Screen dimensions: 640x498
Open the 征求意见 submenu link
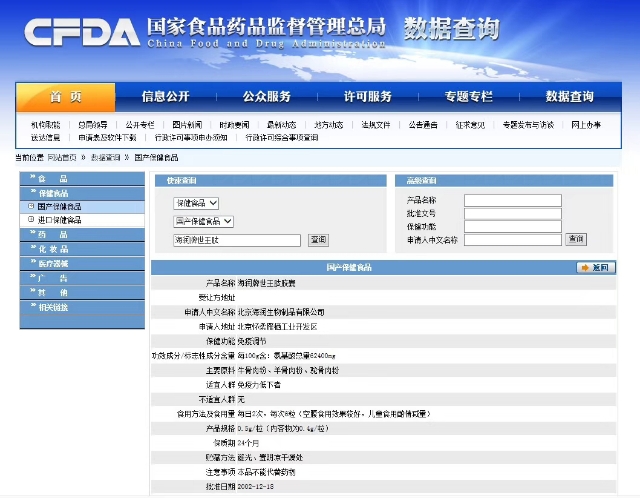tap(470, 125)
